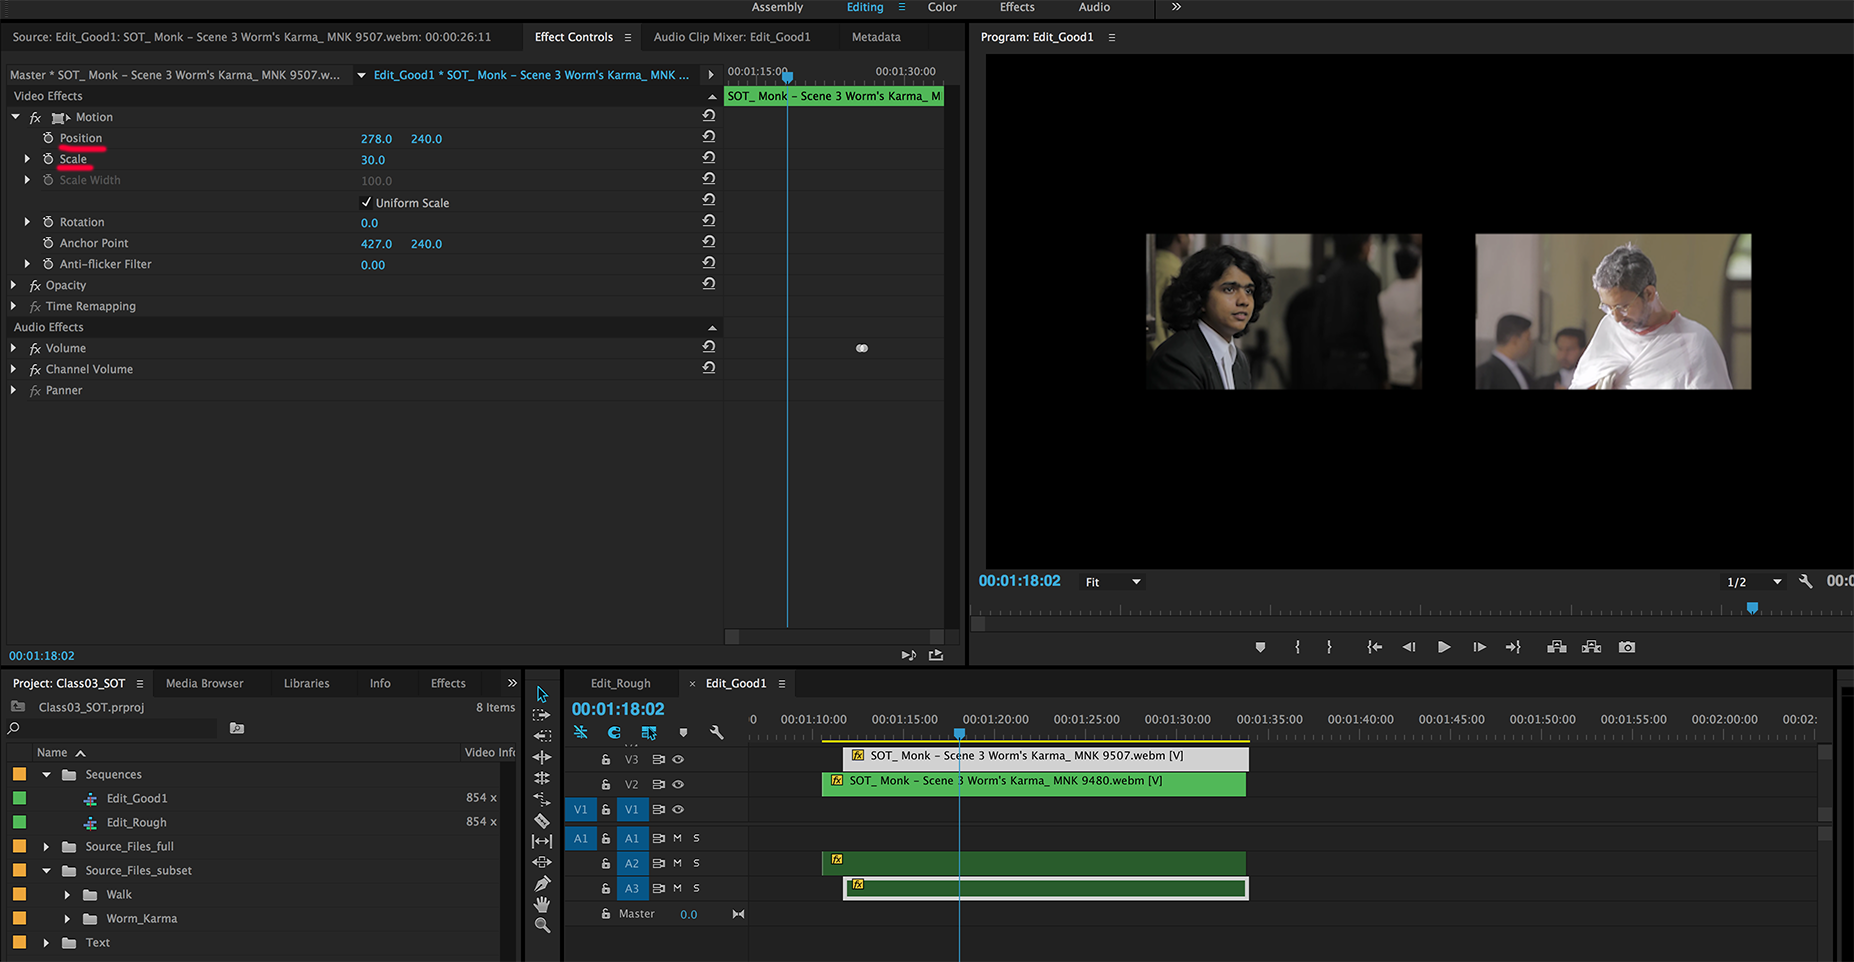The image size is (1854, 962).
Task: Select the Zoom tool
Action: click(x=542, y=926)
